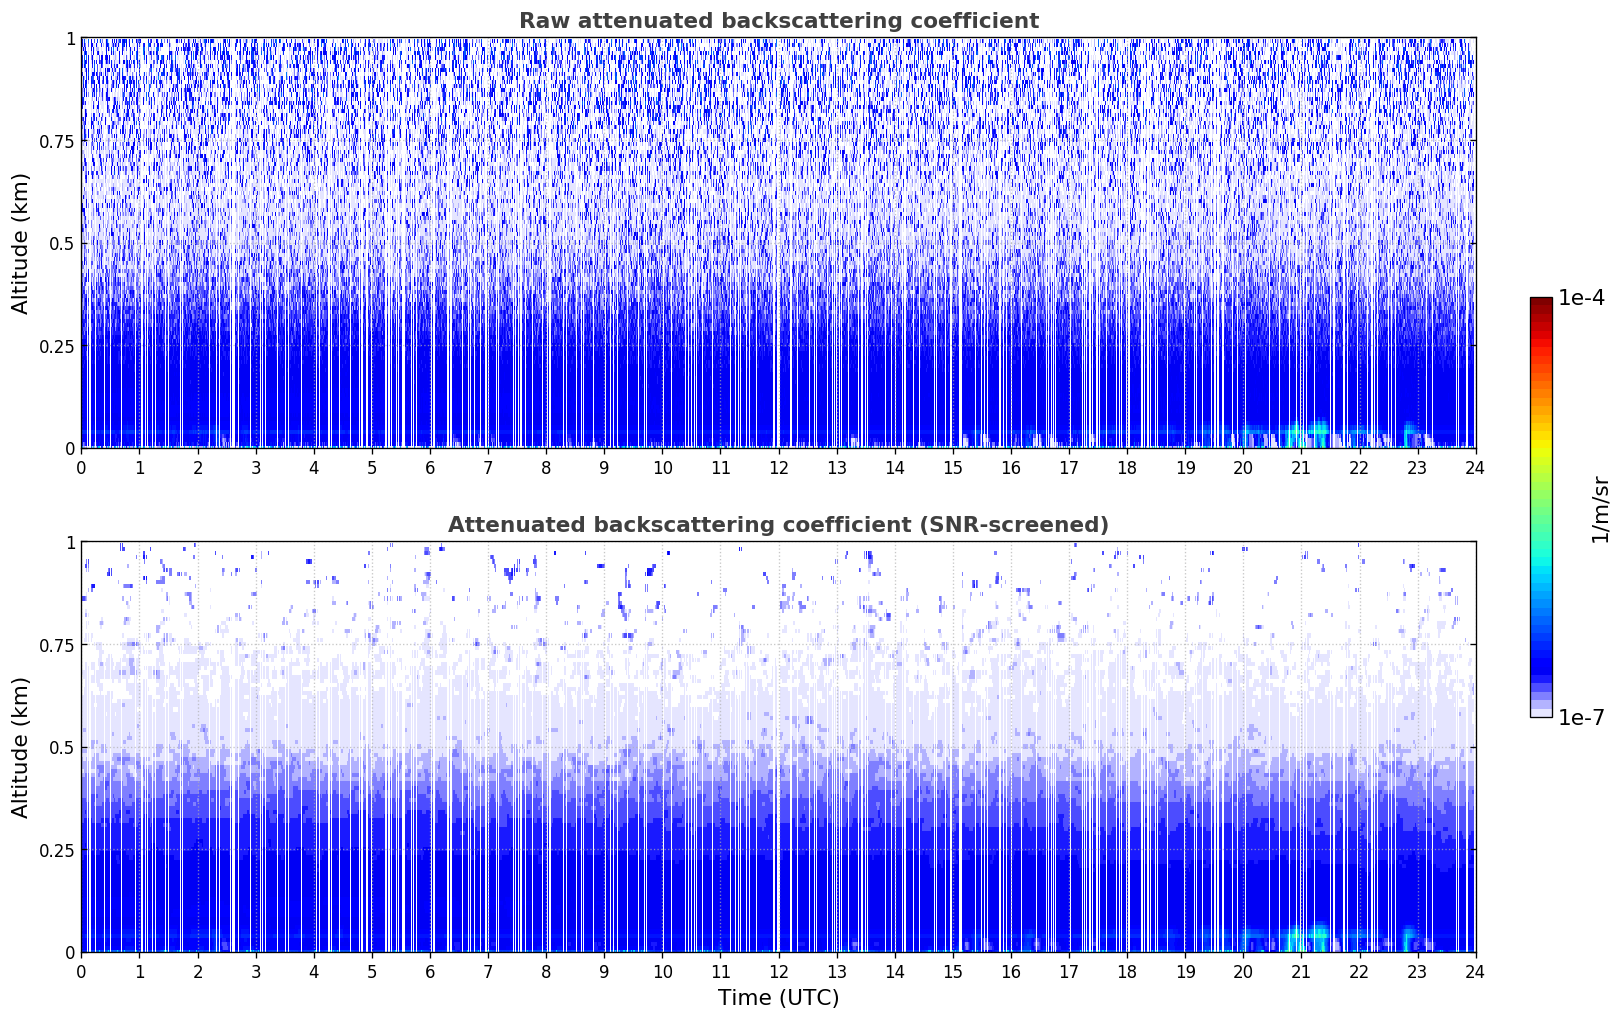The width and height of the screenshot is (1621, 1020).
Task: Pick the dark red top of the colorbar
Action: [1541, 303]
